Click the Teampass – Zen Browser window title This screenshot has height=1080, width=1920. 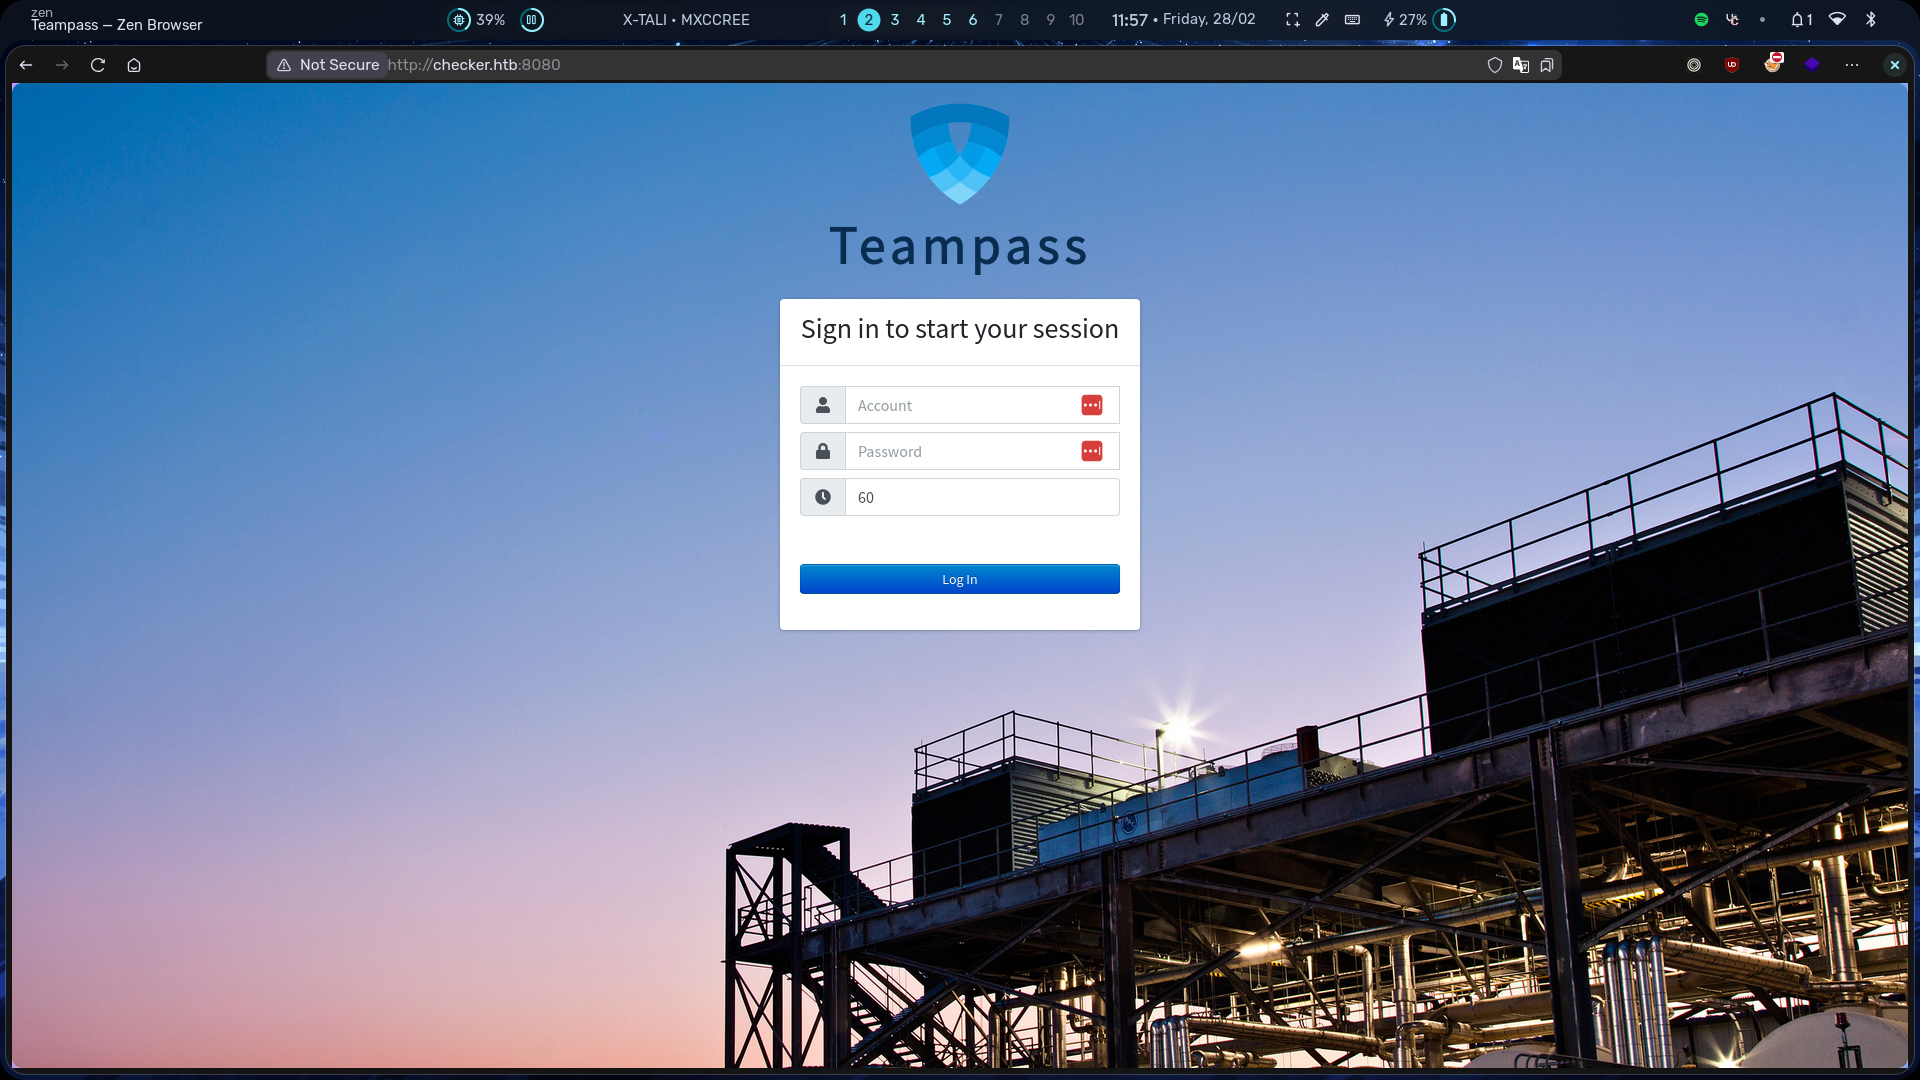(x=116, y=25)
